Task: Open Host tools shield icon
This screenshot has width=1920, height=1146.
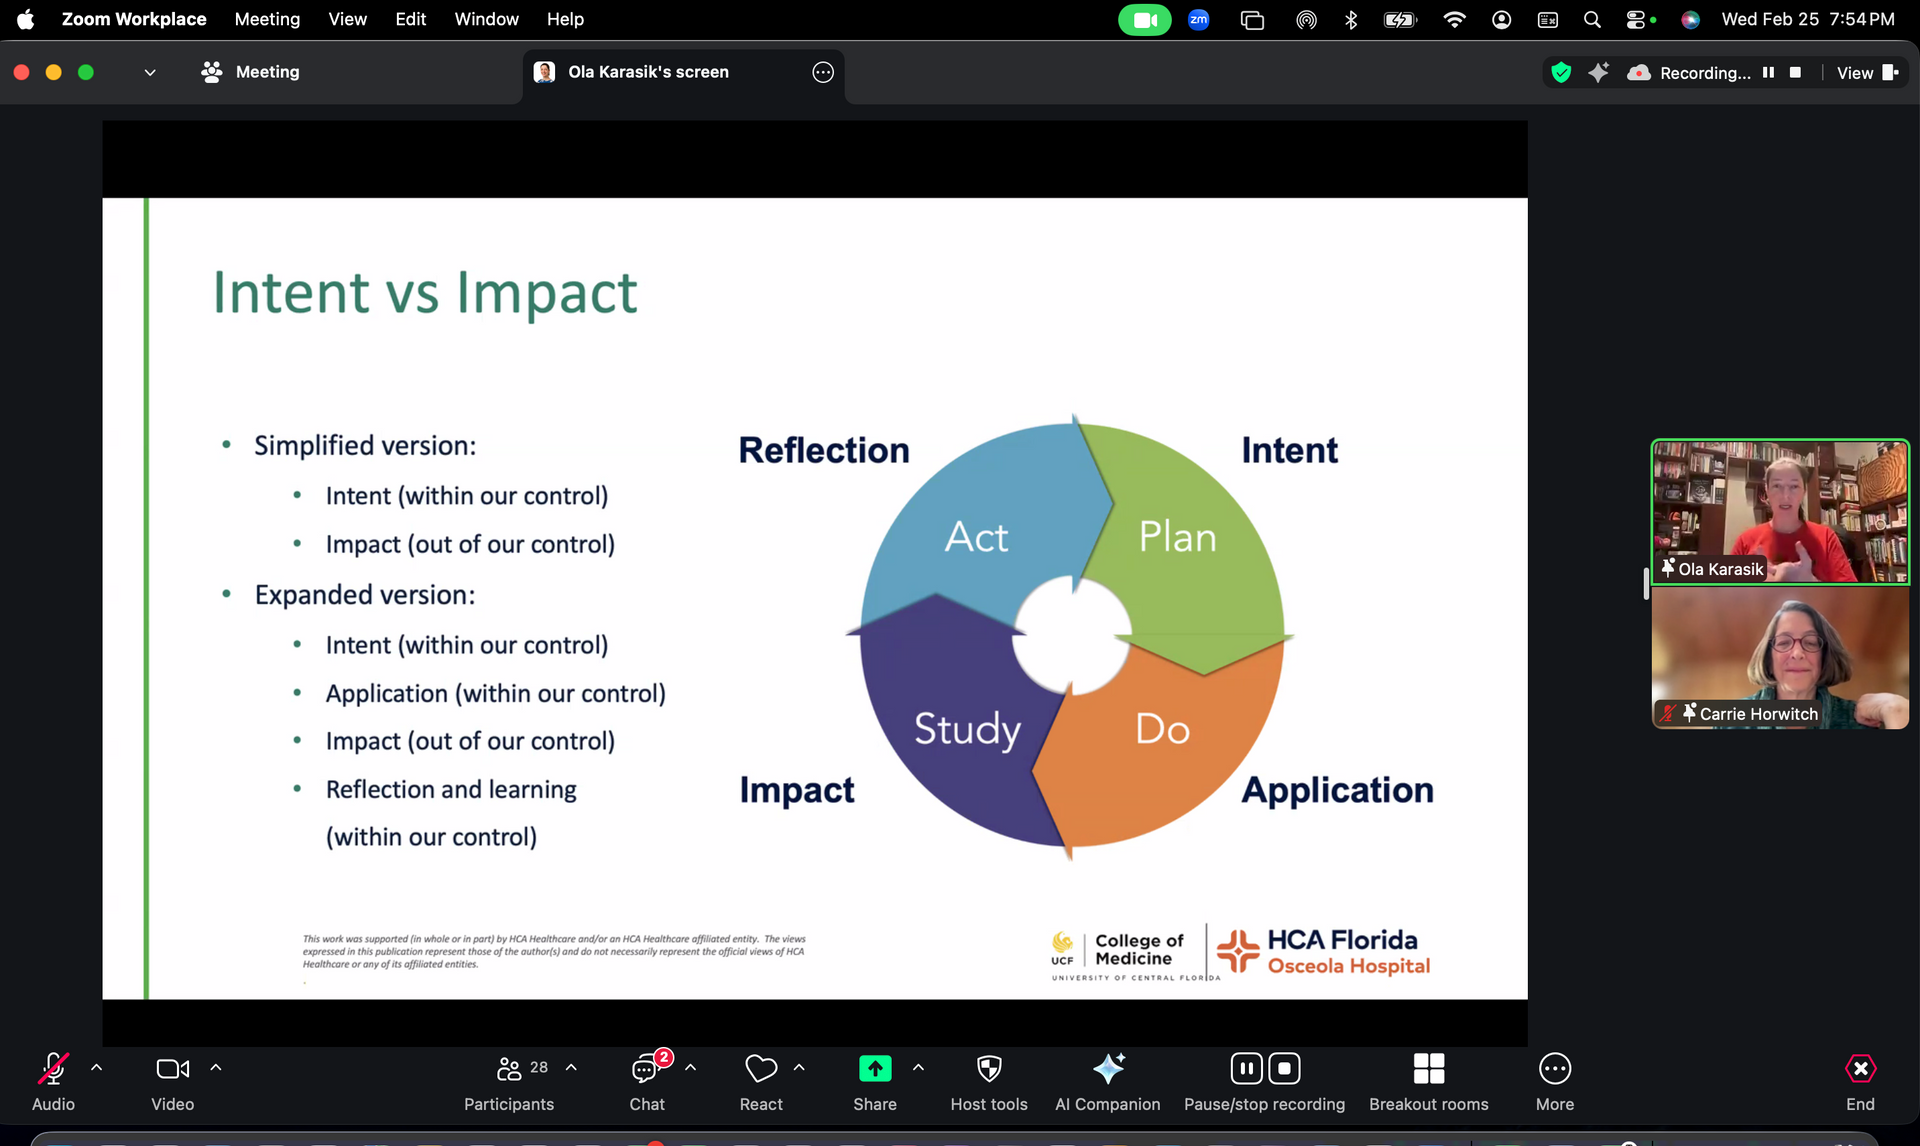Action: click(x=989, y=1069)
